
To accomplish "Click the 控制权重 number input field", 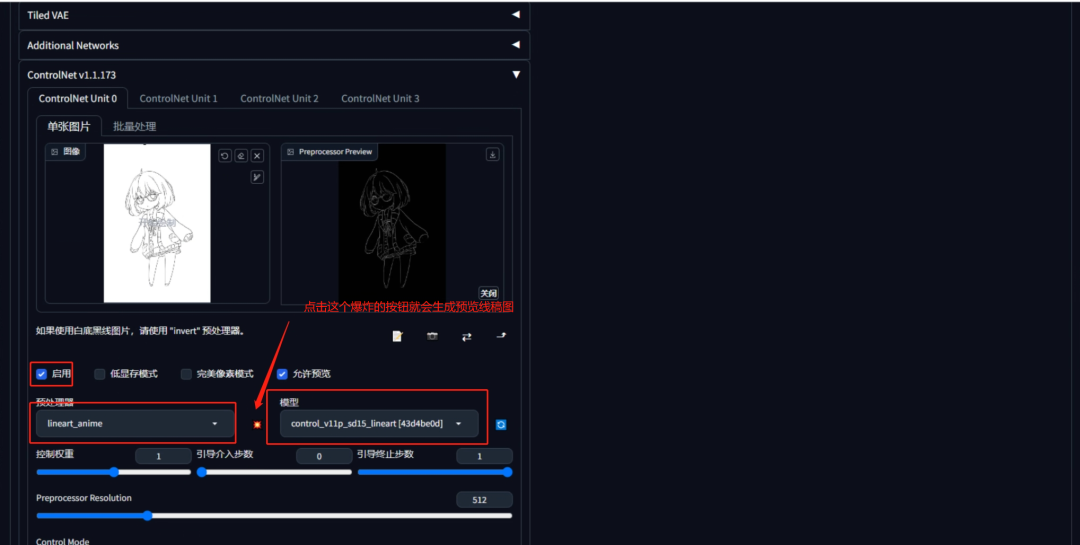I will click(x=162, y=456).
